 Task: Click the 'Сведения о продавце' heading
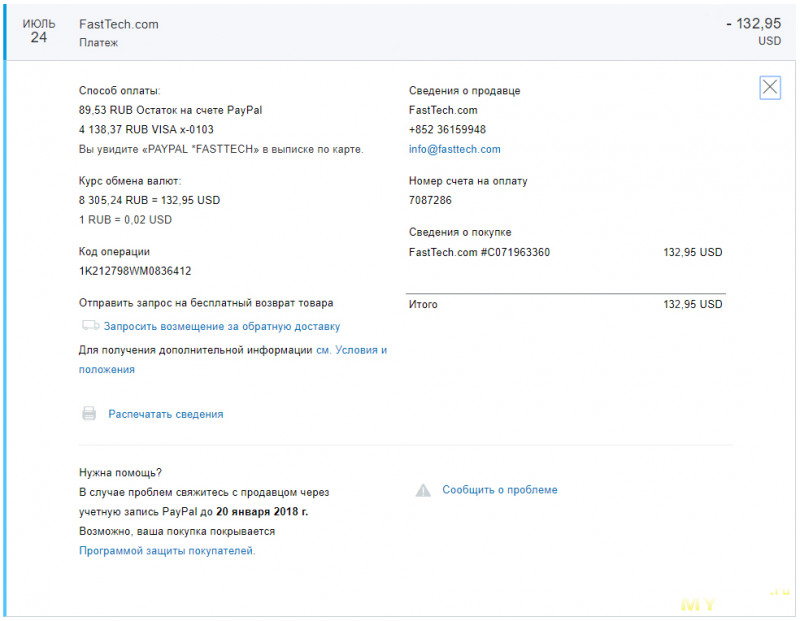coord(464,91)
